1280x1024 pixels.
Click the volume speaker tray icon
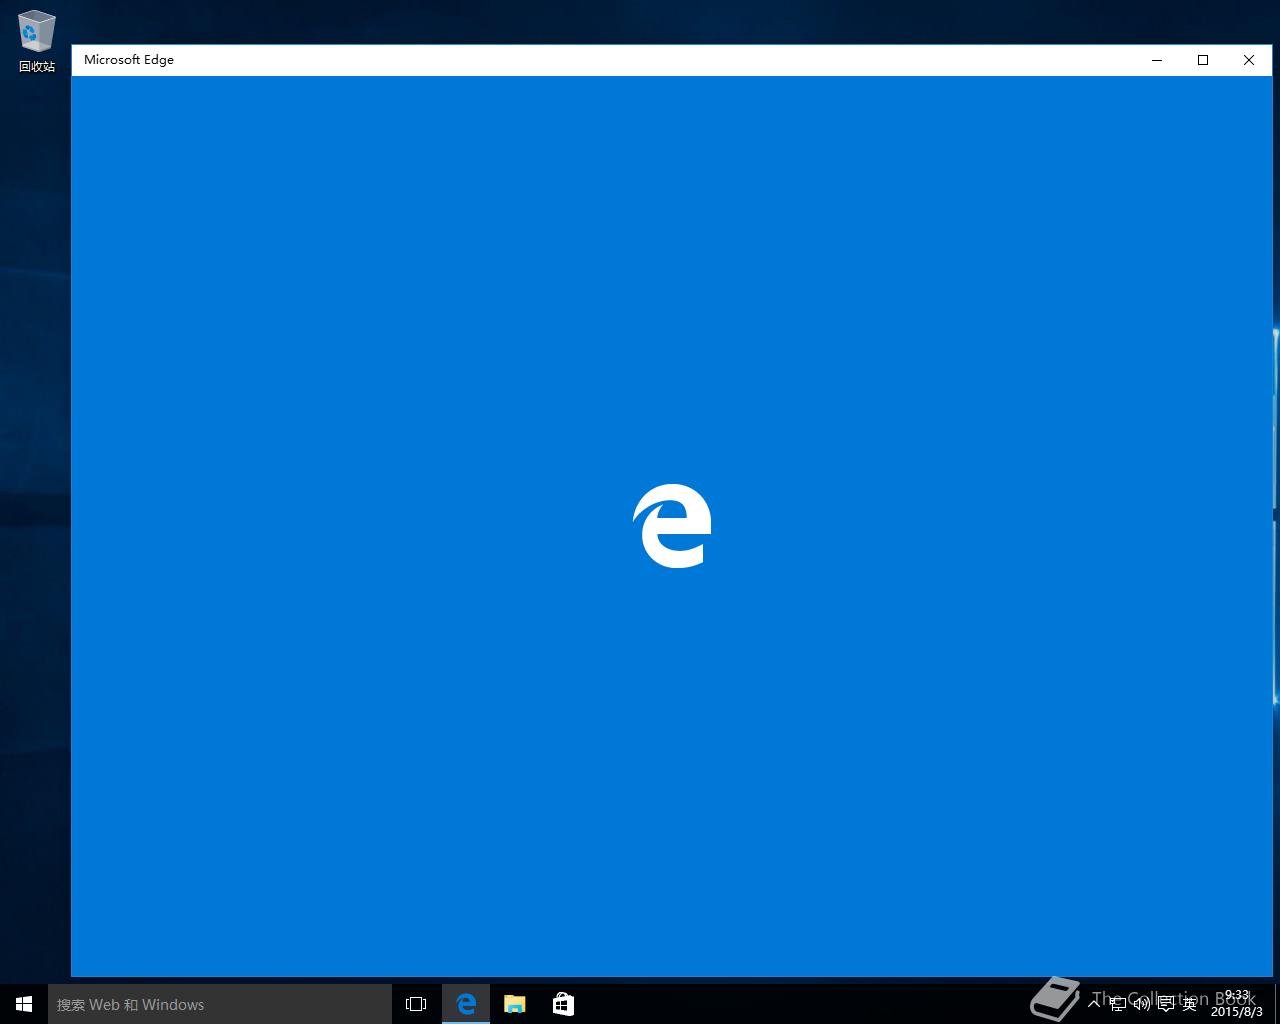pos(1142,1004)
